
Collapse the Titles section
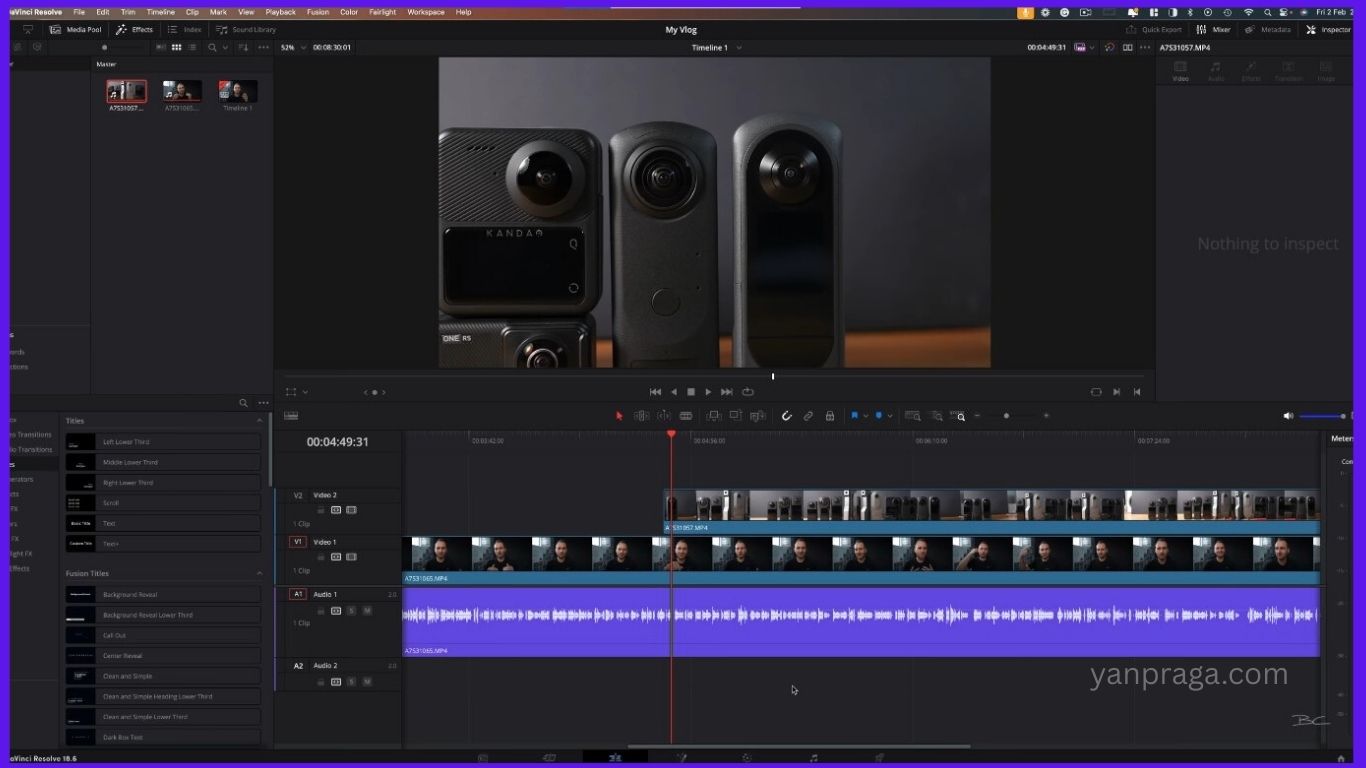pos(260,421)
